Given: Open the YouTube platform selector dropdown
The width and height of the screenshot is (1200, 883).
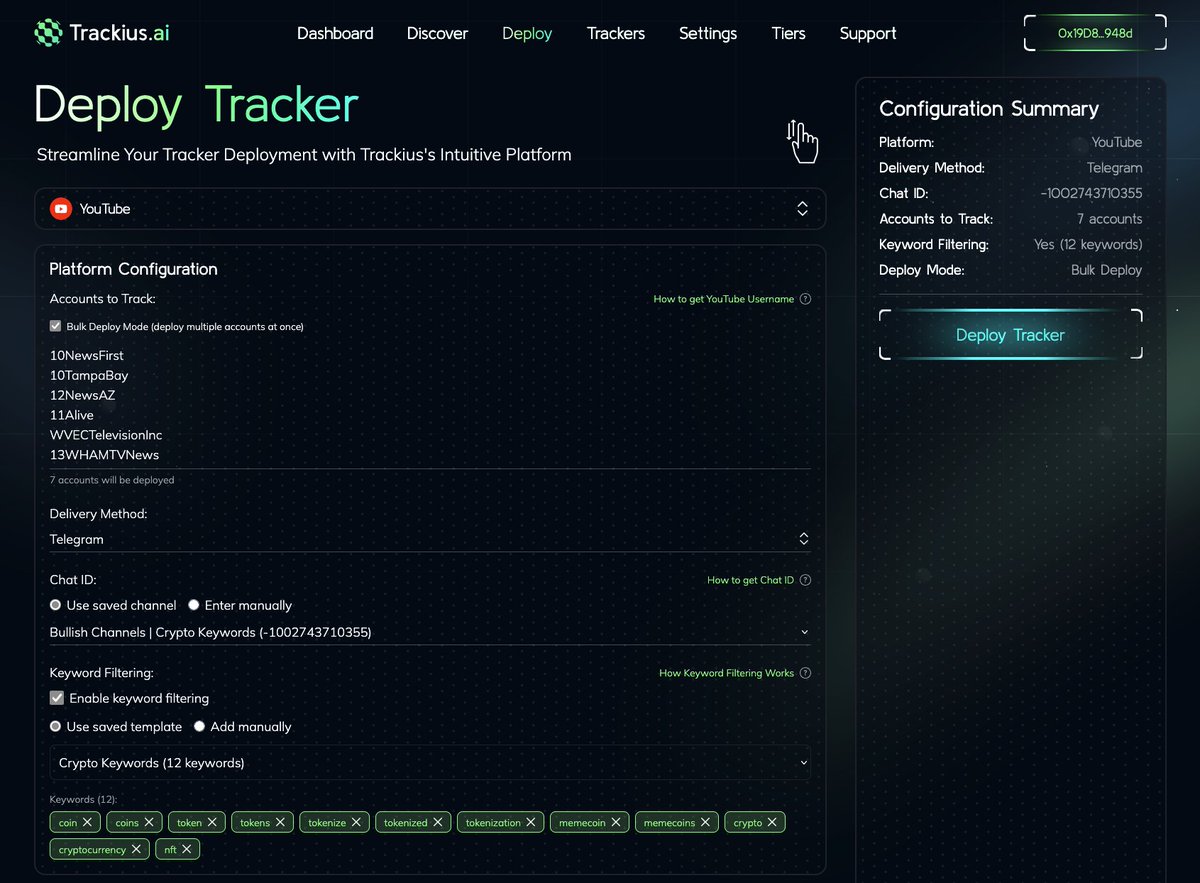Looking at the screenshot, I should coord(430,209).
